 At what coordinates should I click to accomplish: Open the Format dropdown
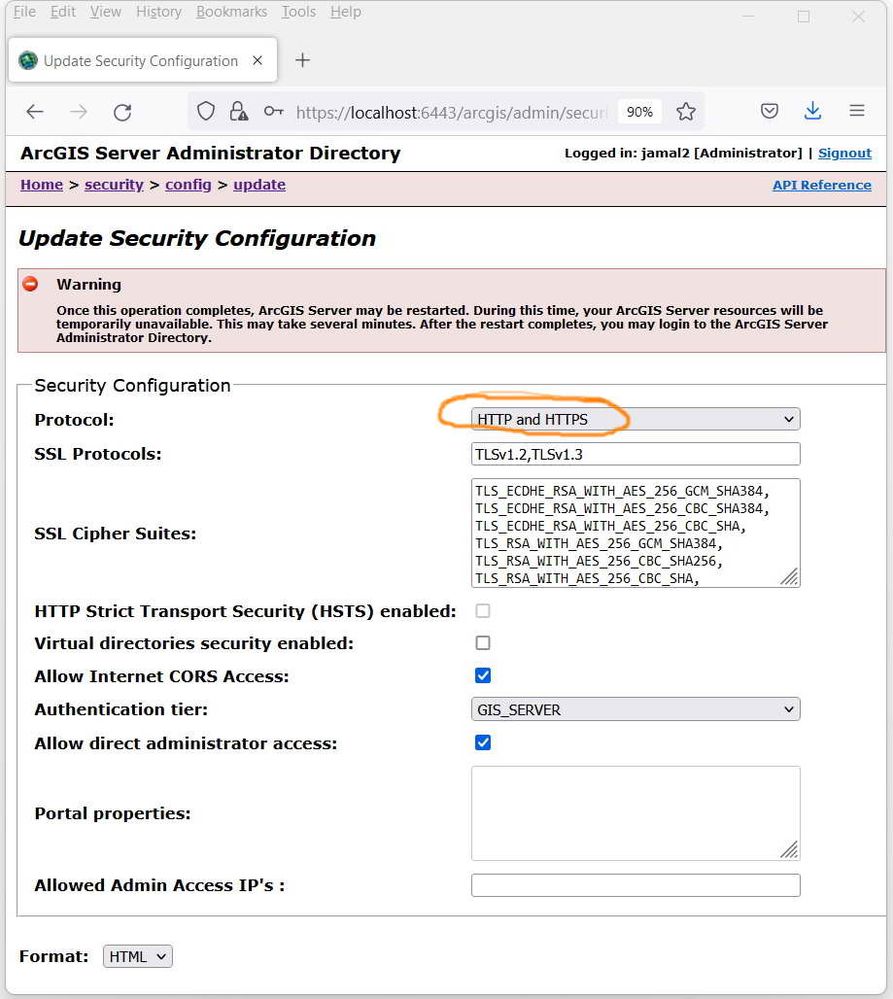[137, 957]
